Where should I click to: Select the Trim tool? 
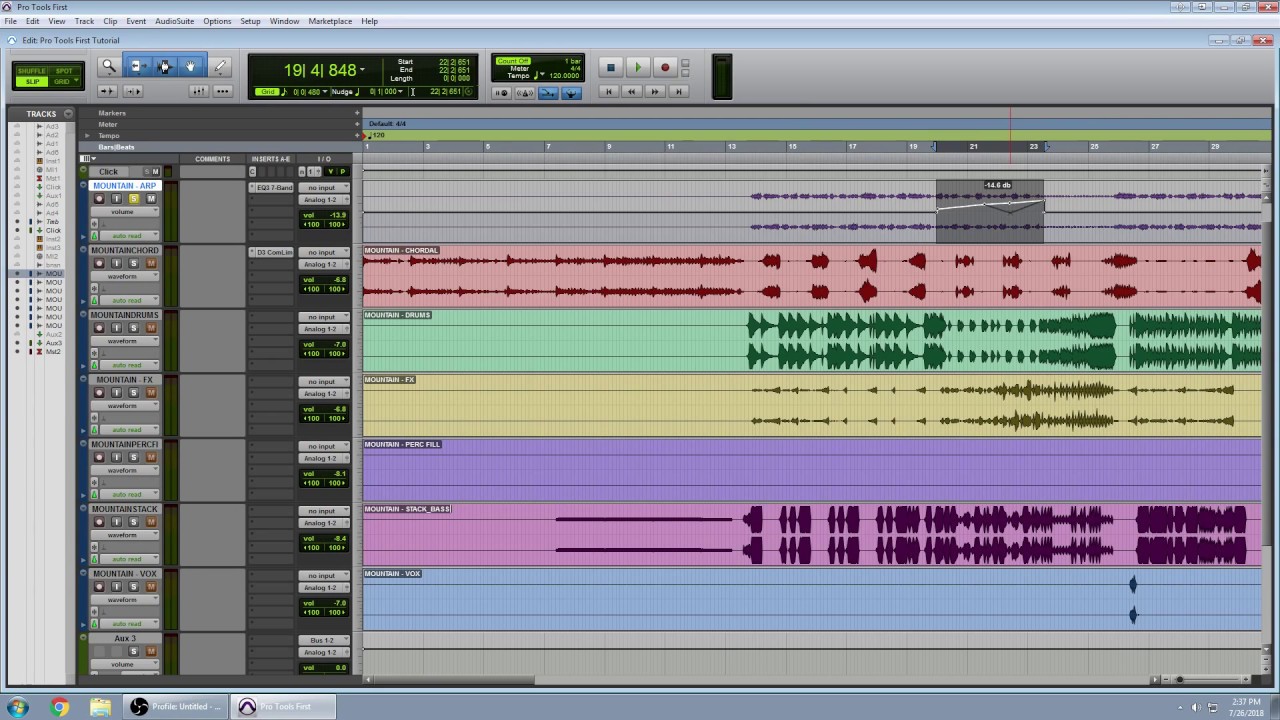tap(138, 67)
